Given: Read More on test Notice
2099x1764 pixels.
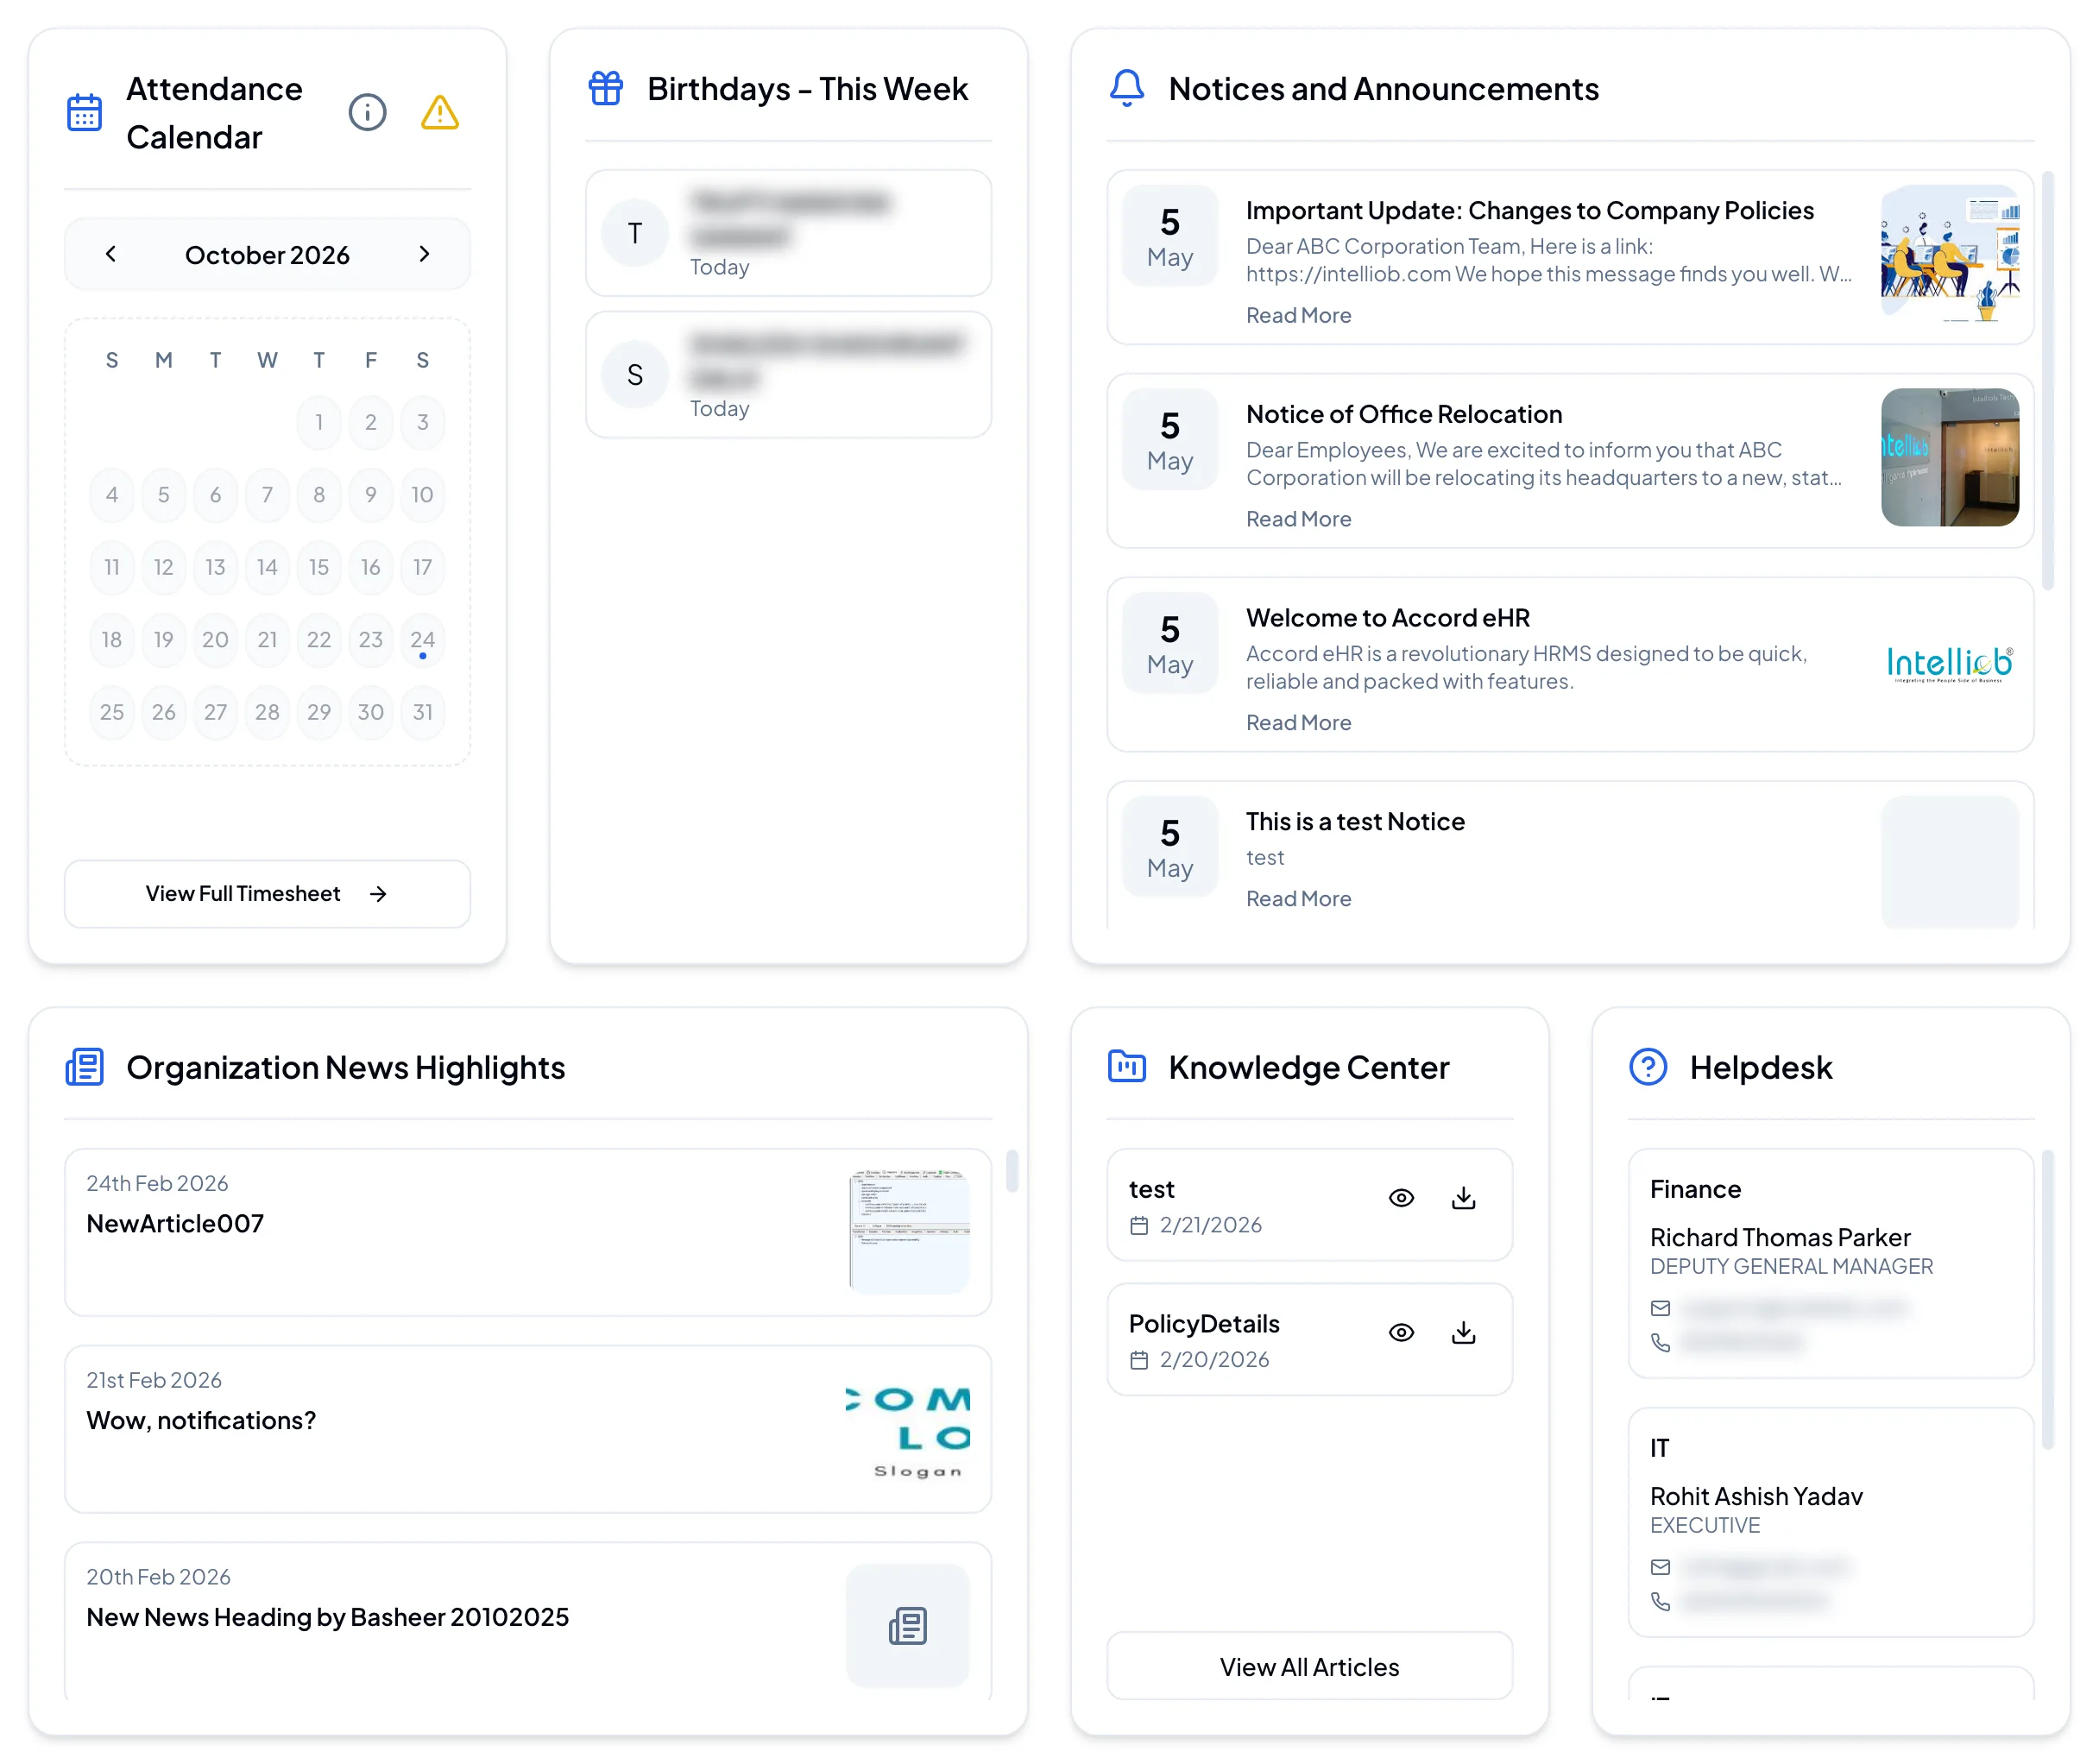Looking at the screenshot, I should click(1298, 899).
